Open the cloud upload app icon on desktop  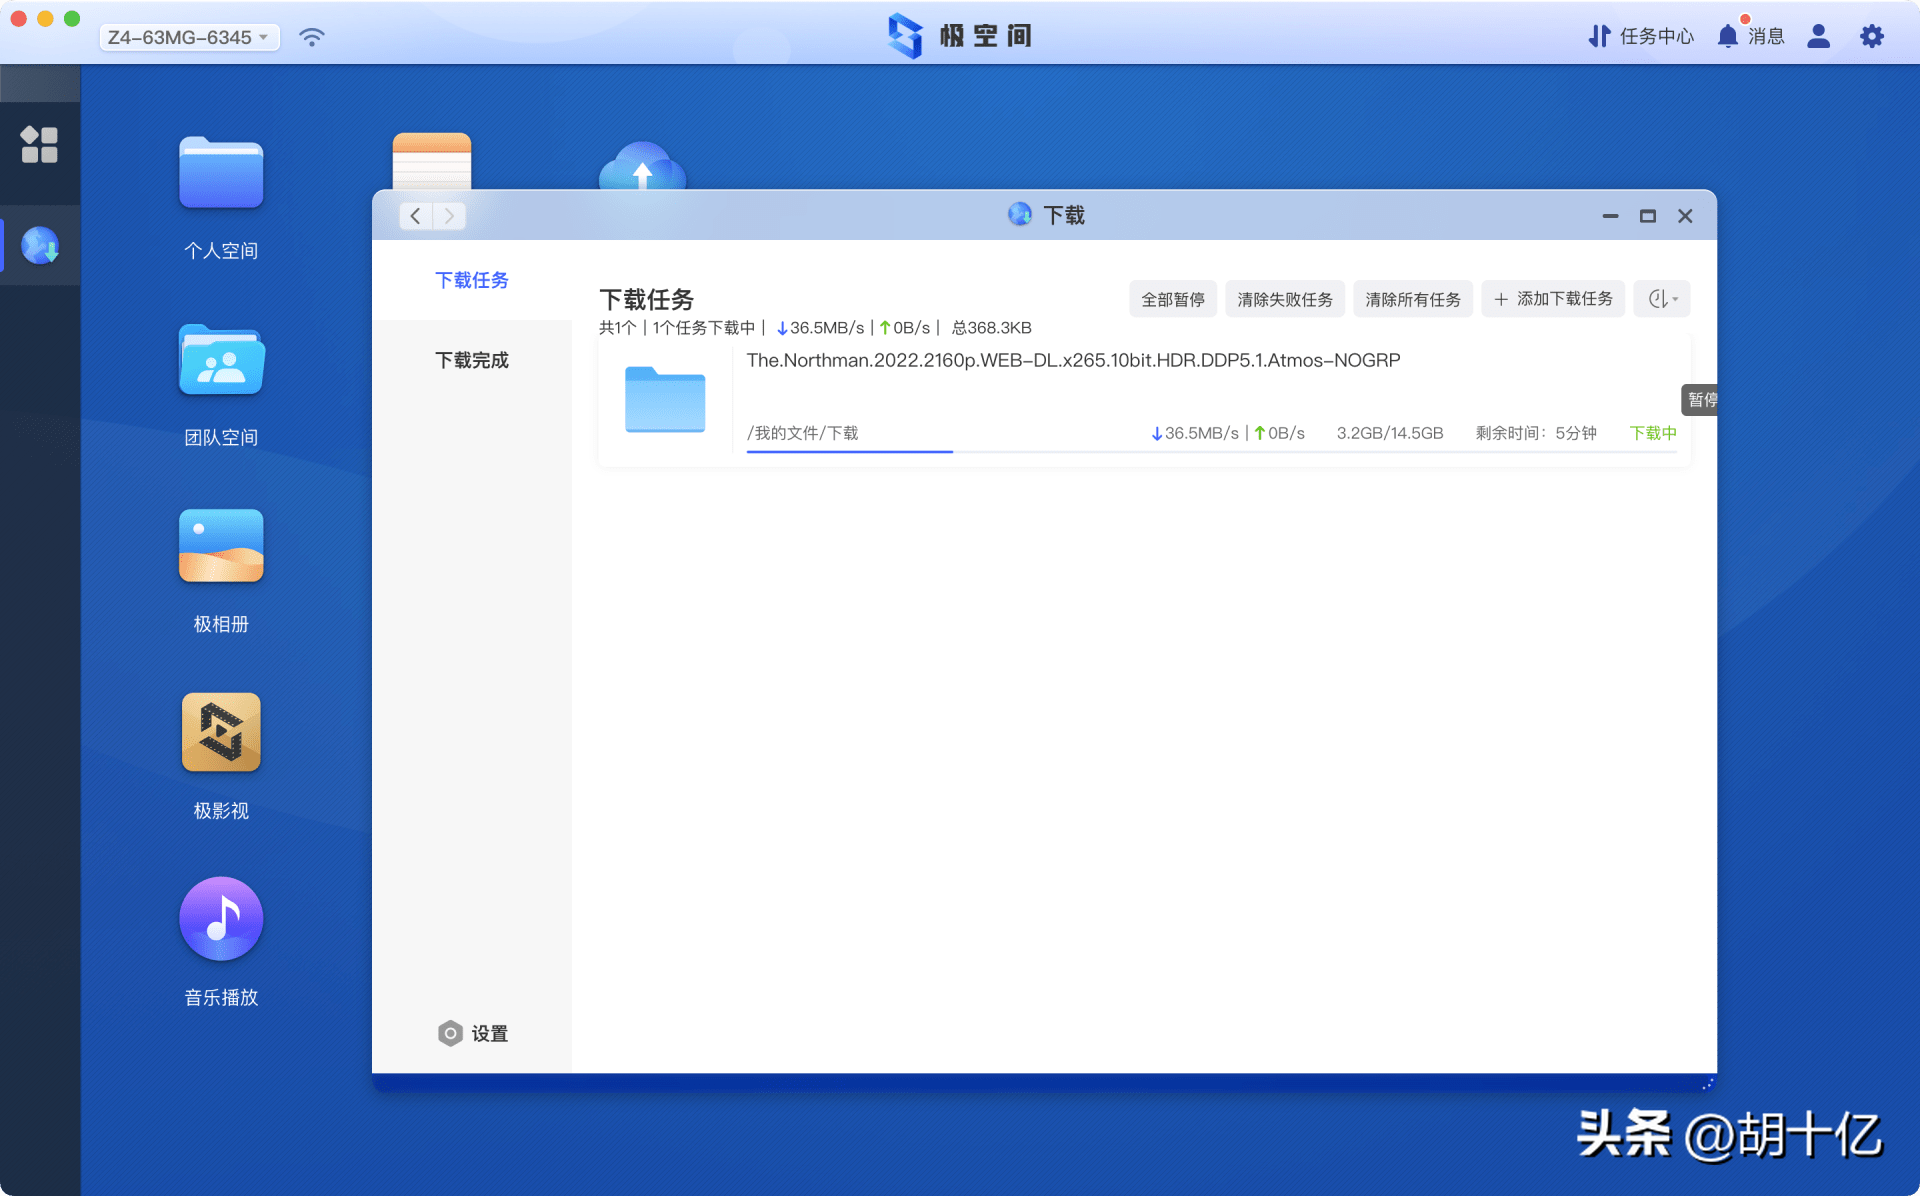click(642, 166)
